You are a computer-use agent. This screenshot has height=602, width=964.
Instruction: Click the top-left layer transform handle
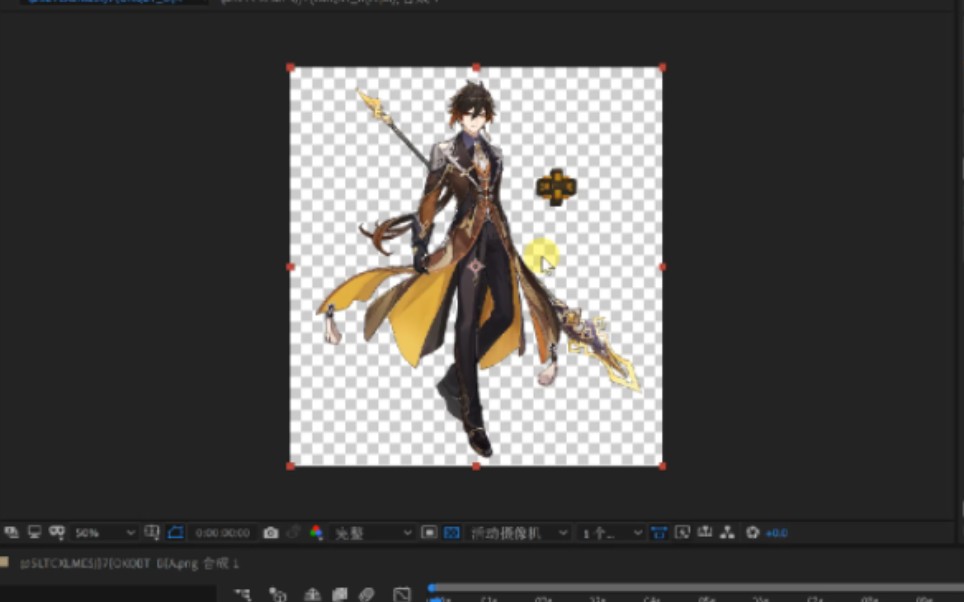click(x=290, y=68)
